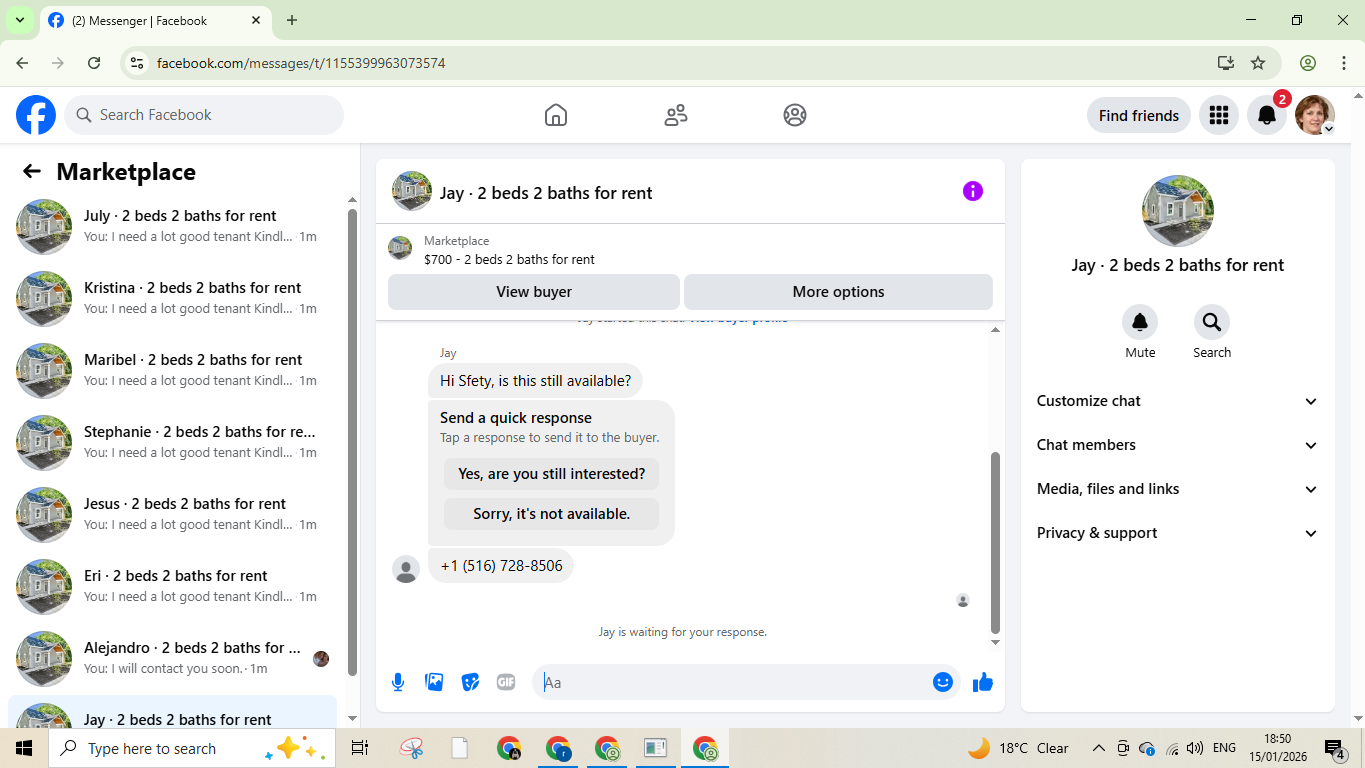Open Task View on taskbar

point(360,748)
